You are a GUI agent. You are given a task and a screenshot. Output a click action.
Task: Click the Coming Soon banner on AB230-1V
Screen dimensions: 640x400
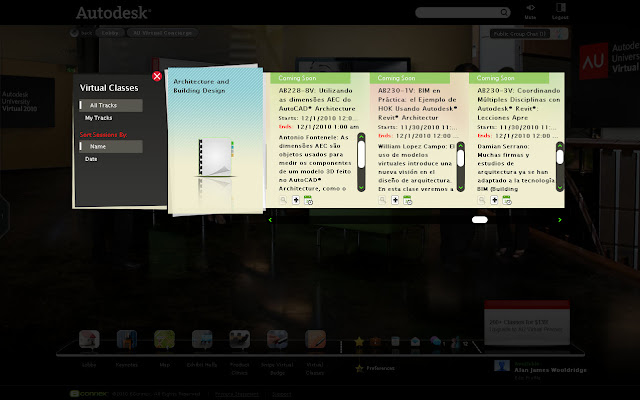[x=409, y=78]
